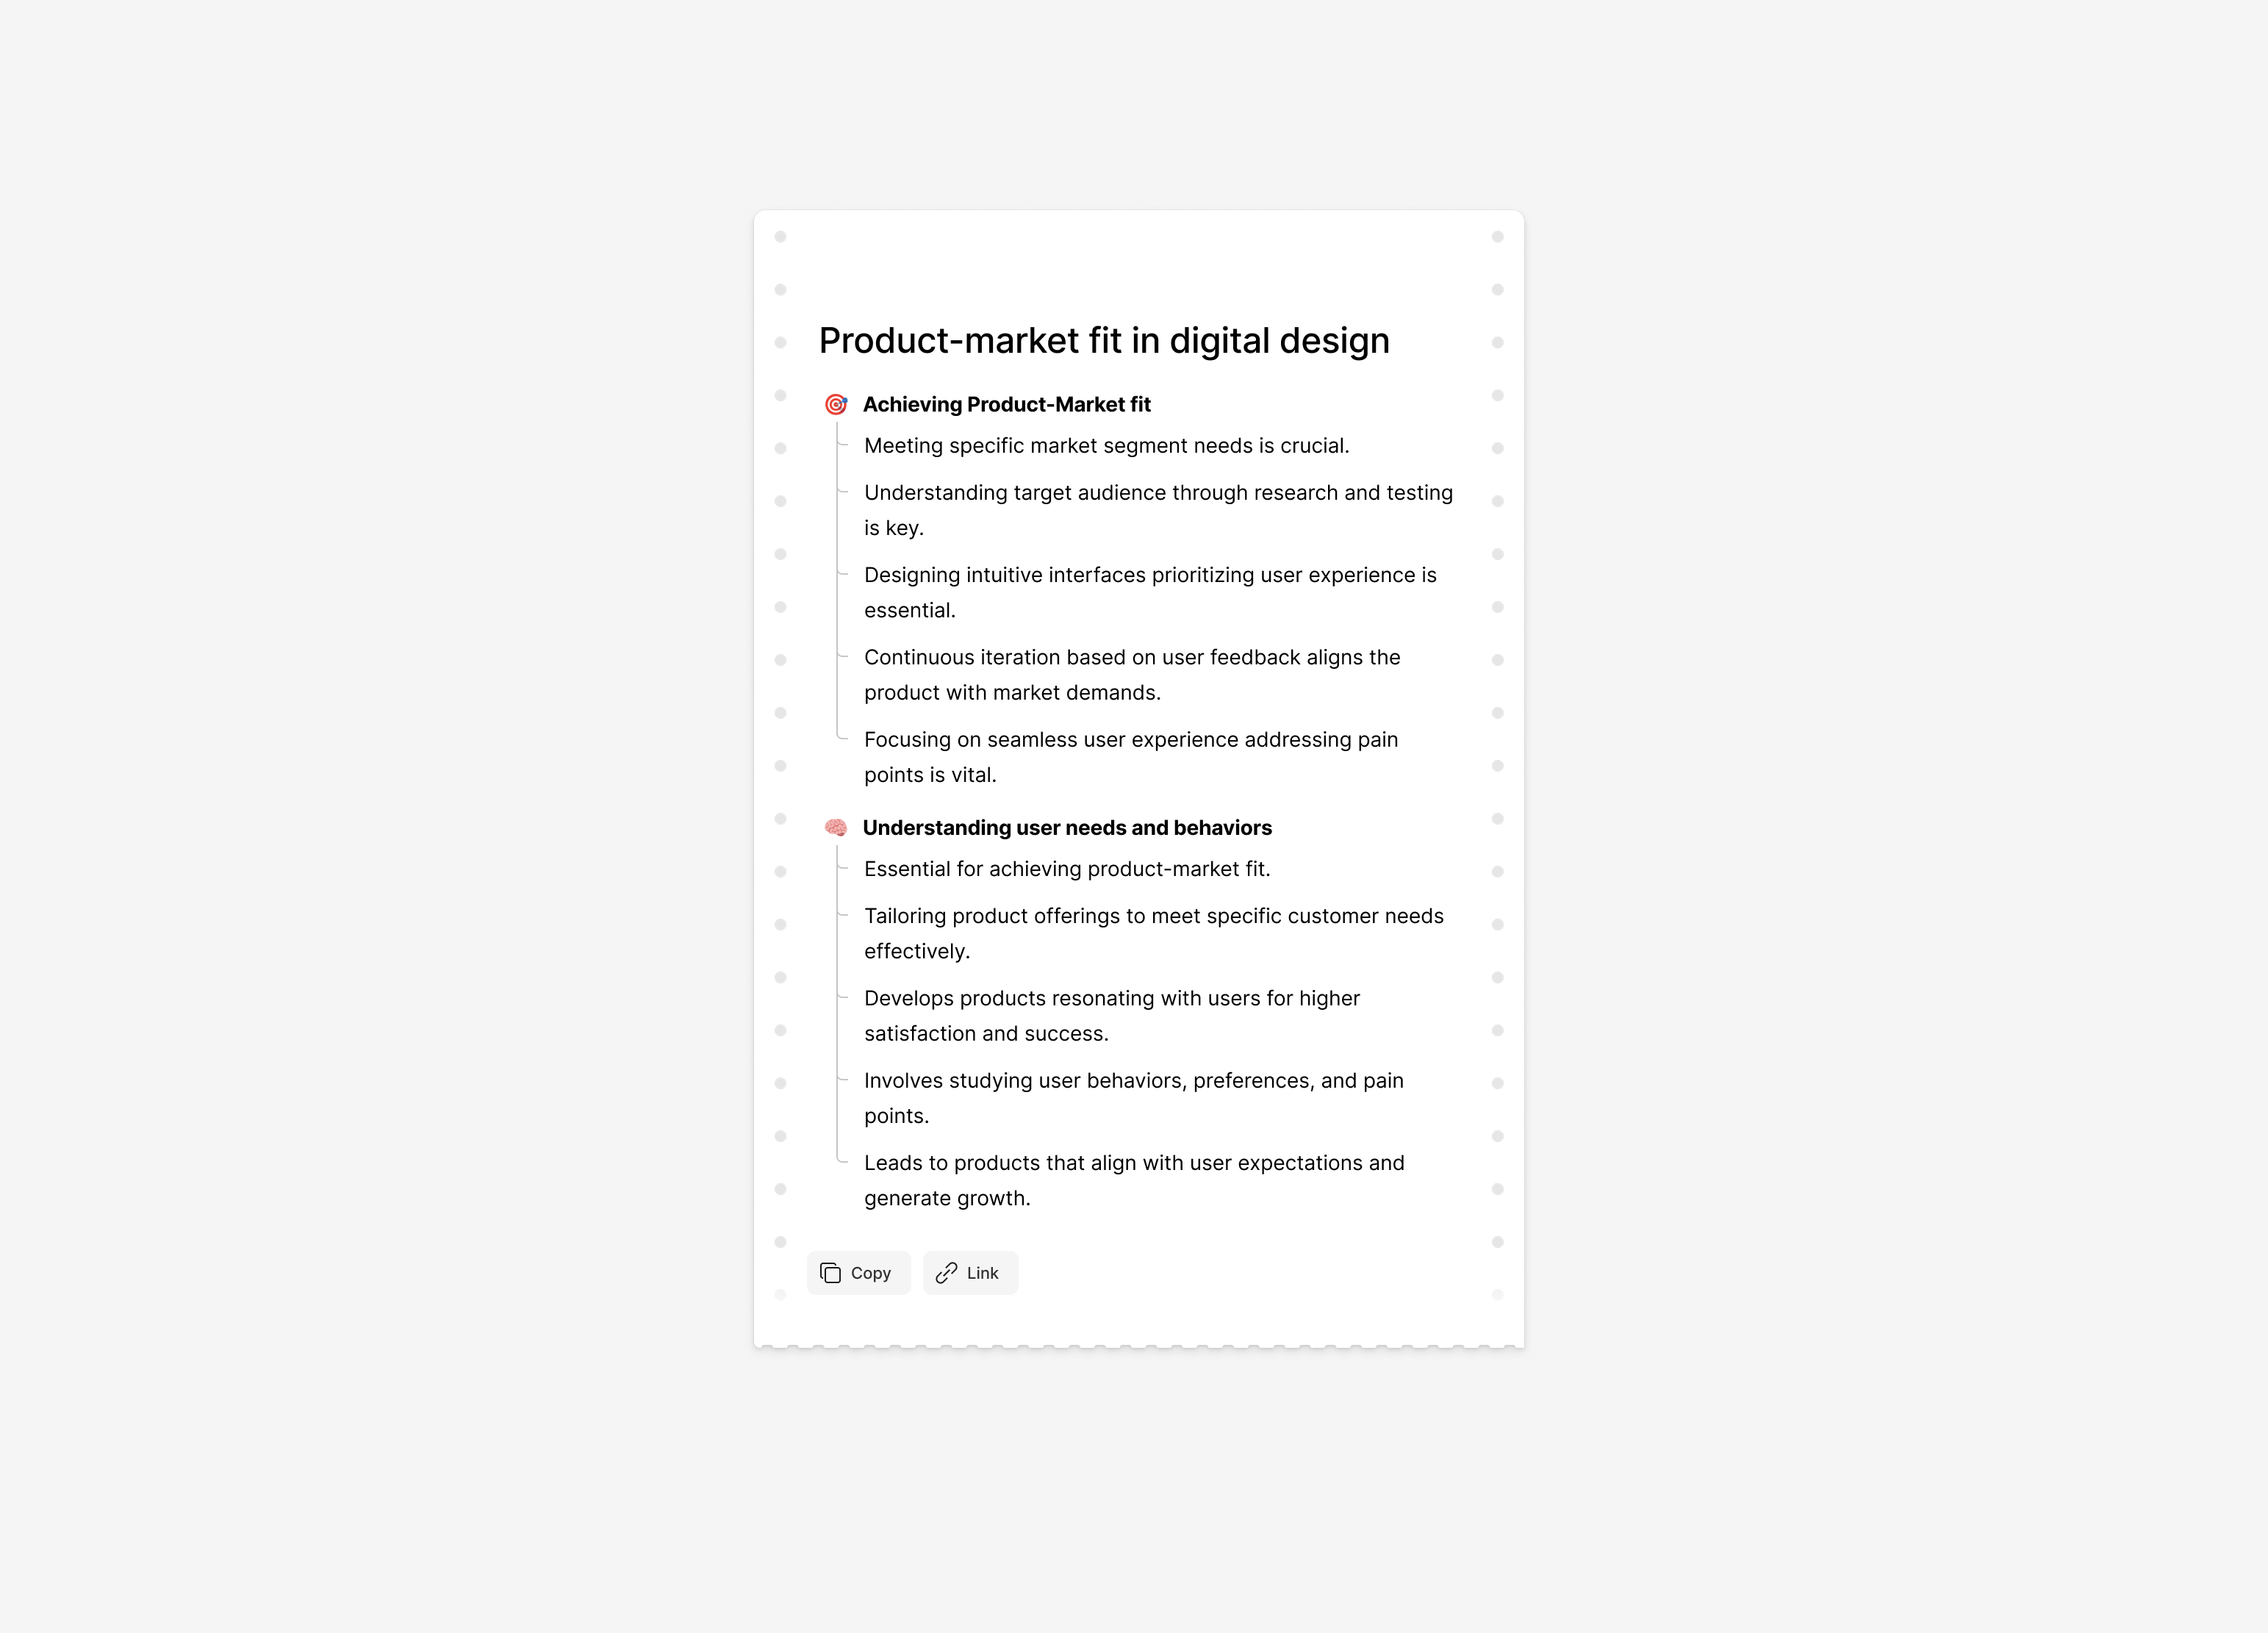Image resolution: width=2268 pixels, height=1633 pixels.
Task: Click the Link button to generate URL
Action: 970,1272
